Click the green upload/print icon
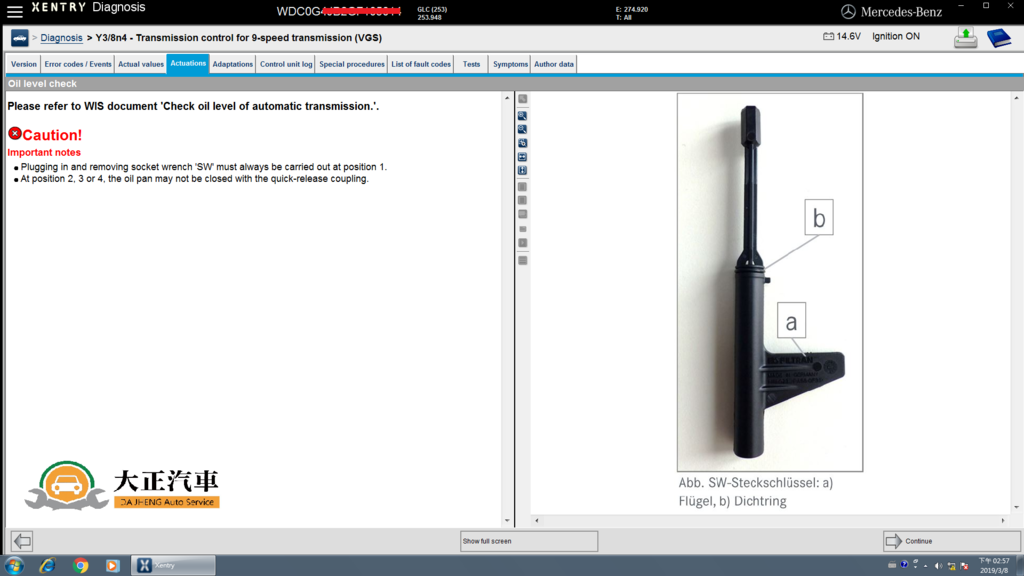This screenshot has width=1024, height=576. coord(965,37)
